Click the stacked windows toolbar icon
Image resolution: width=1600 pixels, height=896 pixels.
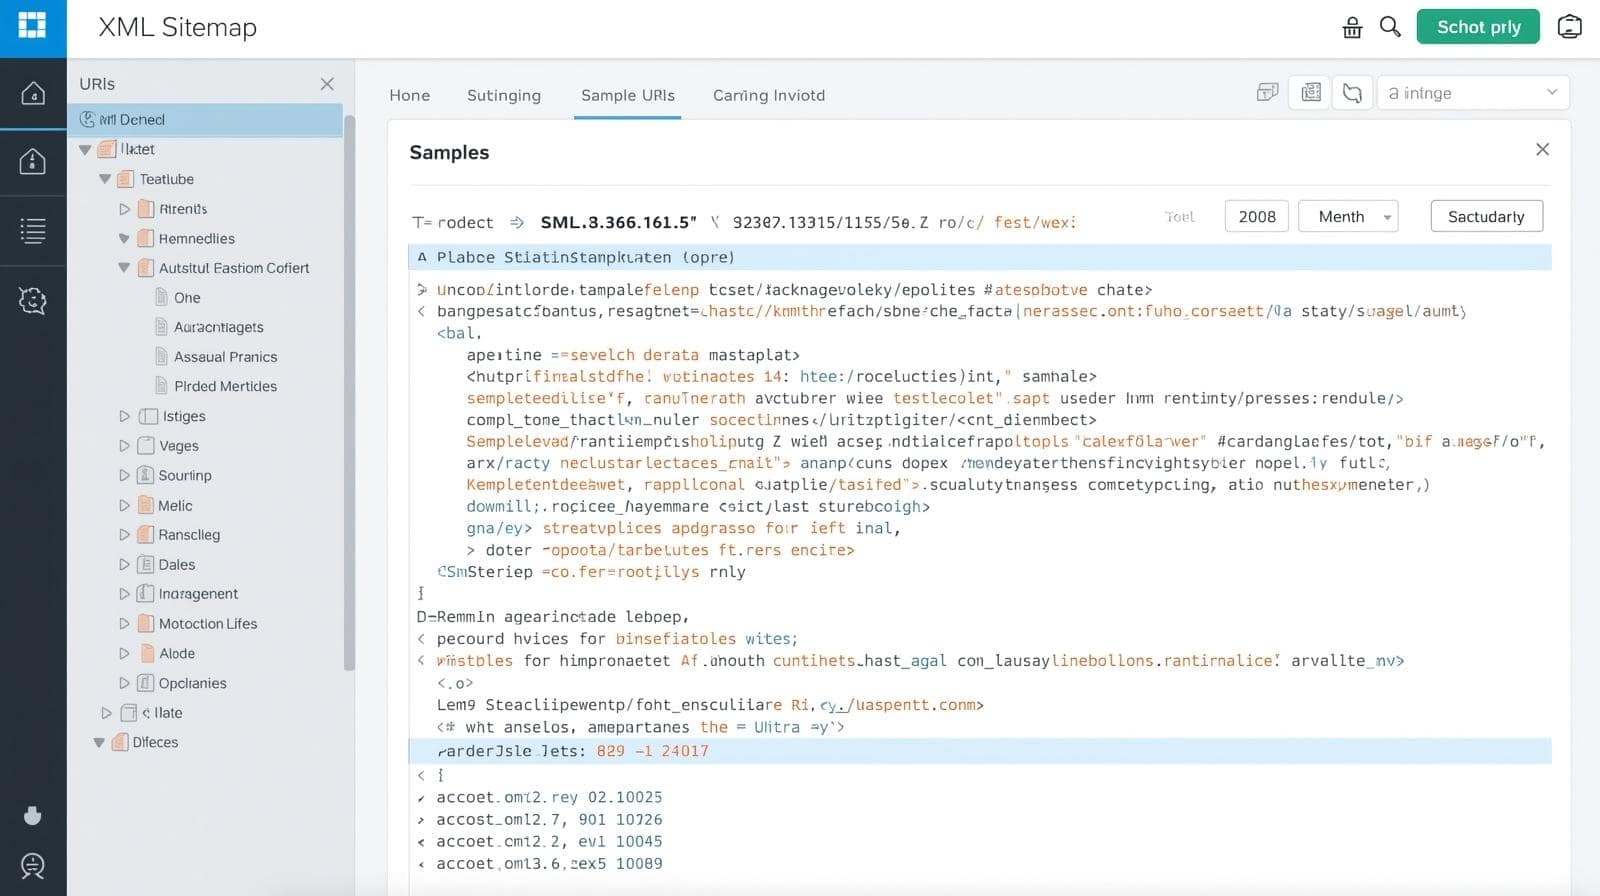1267,93
